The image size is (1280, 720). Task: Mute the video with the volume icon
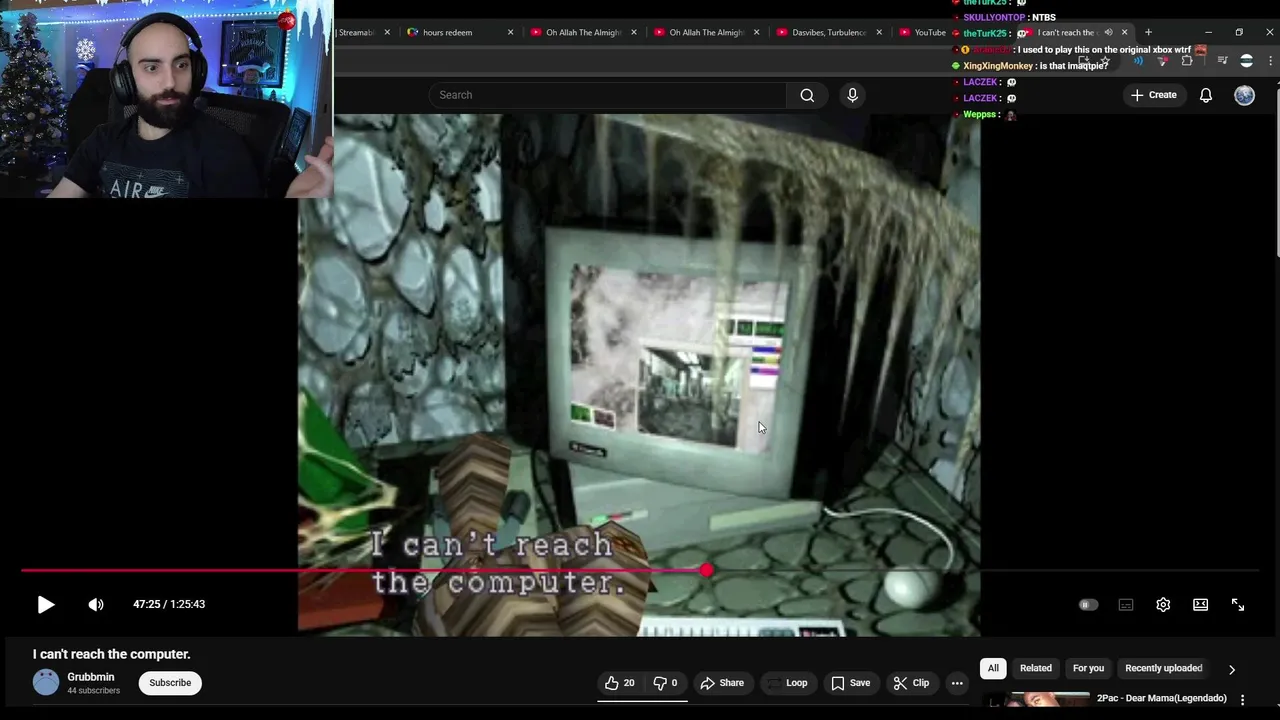coord(96,604)
